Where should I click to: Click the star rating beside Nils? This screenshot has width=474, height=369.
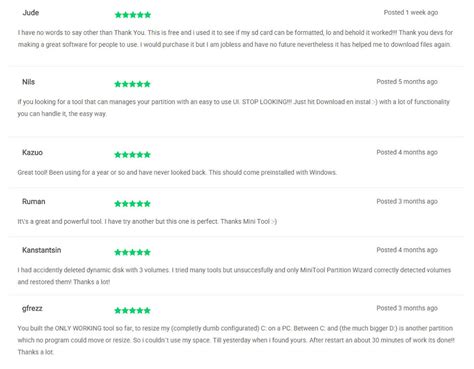tap(132, 84)
